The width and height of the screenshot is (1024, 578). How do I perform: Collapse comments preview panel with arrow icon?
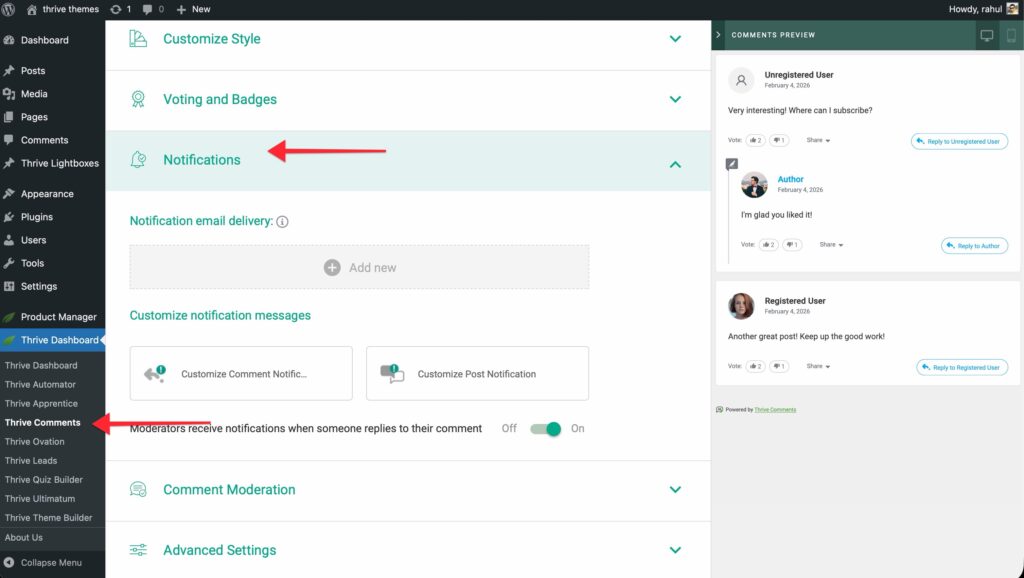click(718, 35)
